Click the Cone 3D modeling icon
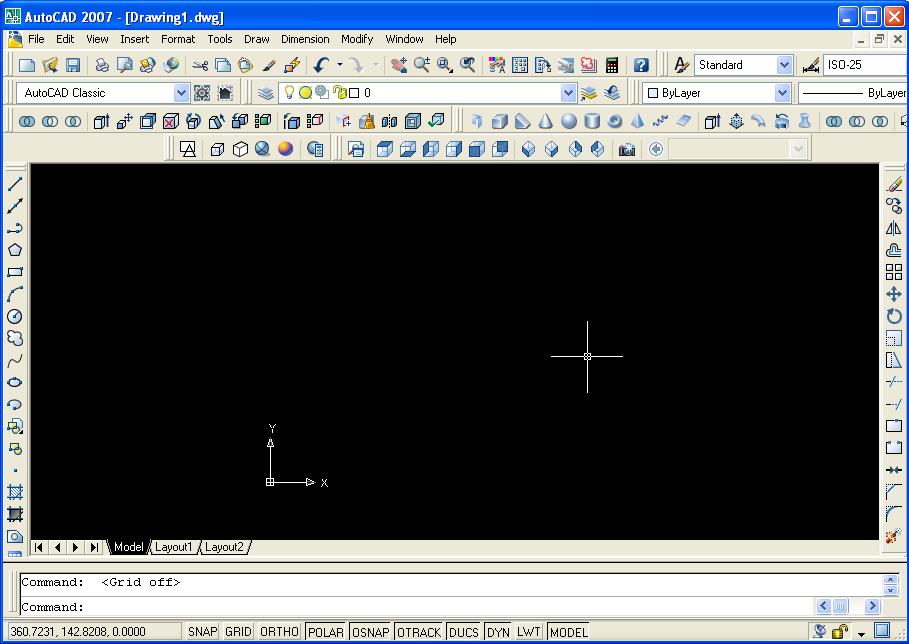 [546, 121]
